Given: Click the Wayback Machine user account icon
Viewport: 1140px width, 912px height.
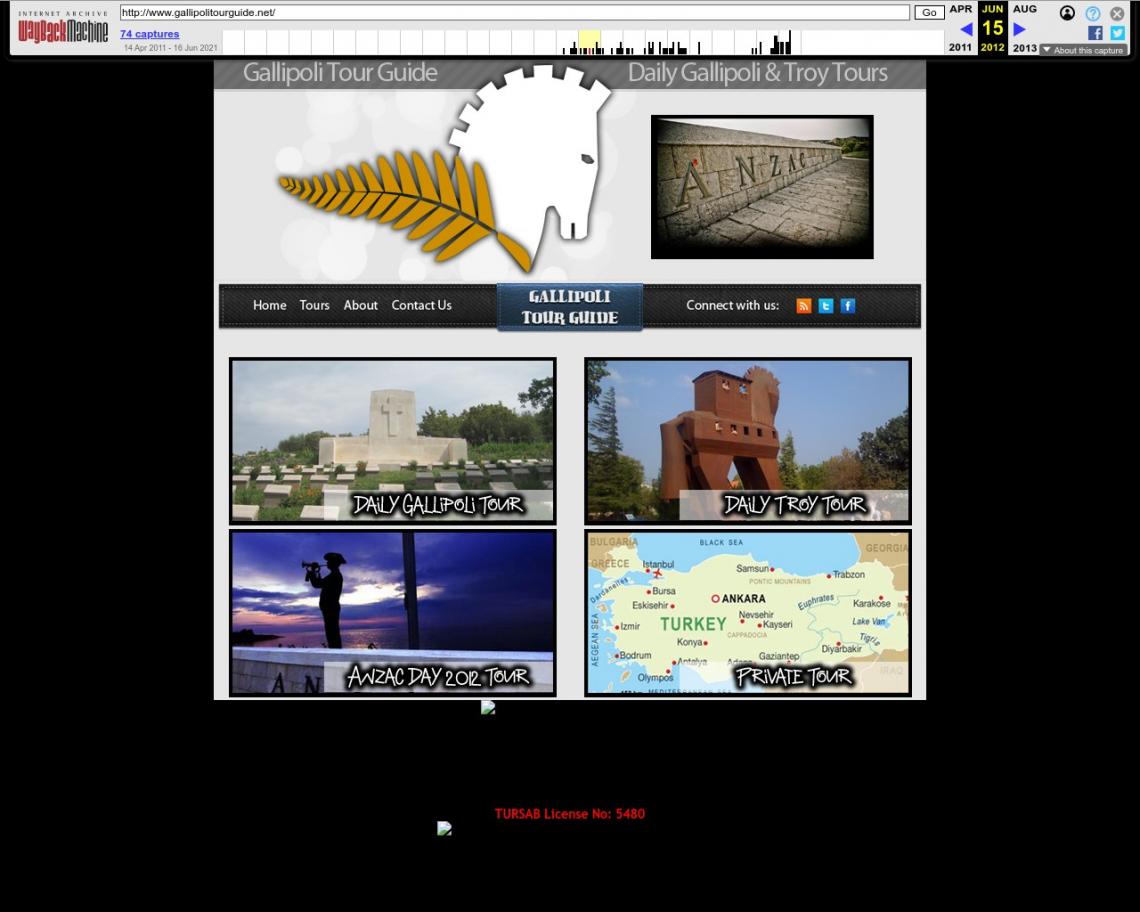Looking at the screenshot, I should 1067,13.
